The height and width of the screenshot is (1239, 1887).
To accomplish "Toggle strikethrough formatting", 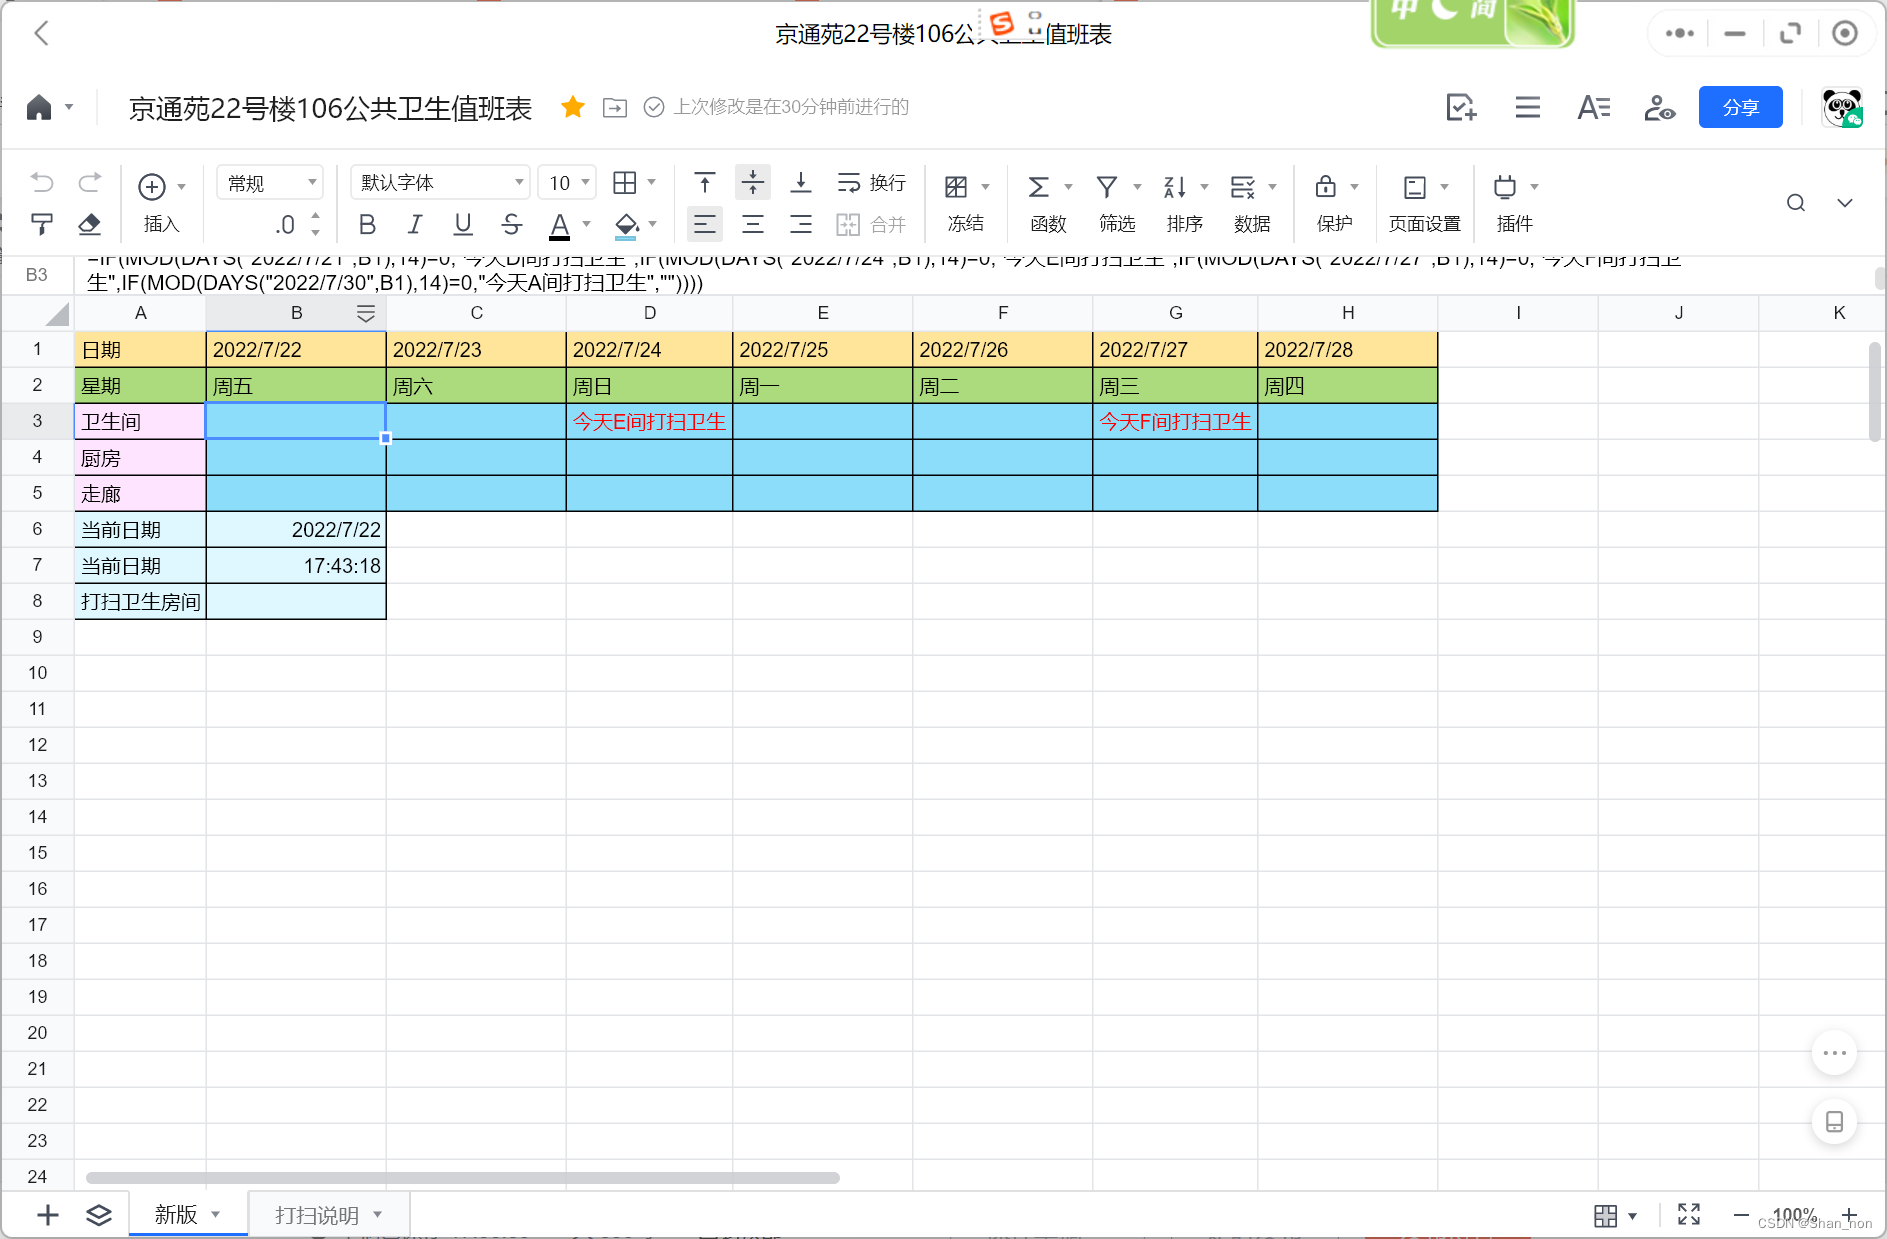I will point(511,224).
